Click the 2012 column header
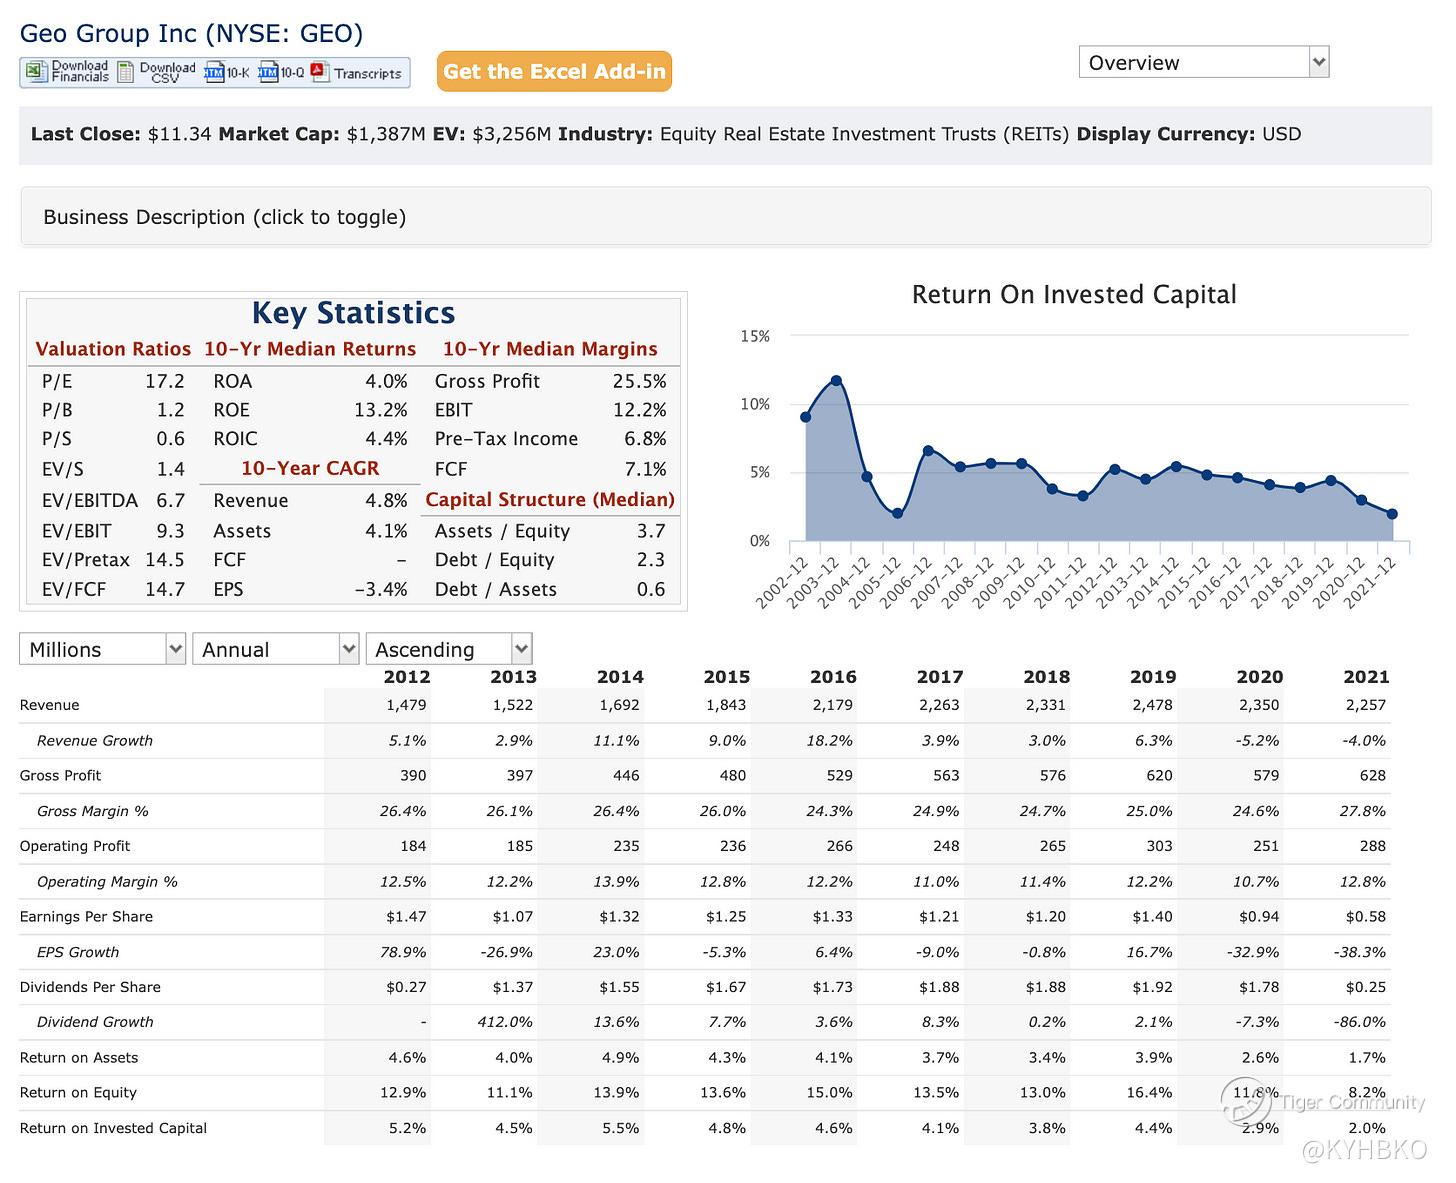Viewport: 1456px width, 1183px height. click(407, 677)
